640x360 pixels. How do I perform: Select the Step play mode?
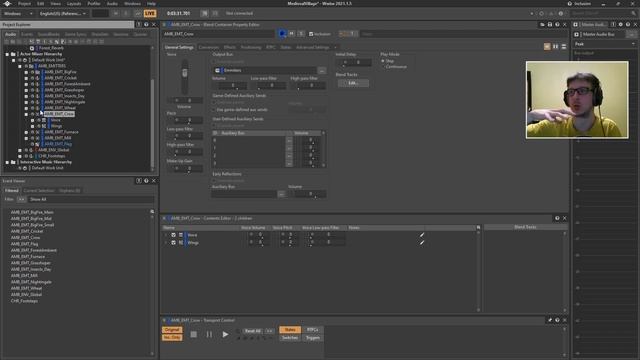383,61
